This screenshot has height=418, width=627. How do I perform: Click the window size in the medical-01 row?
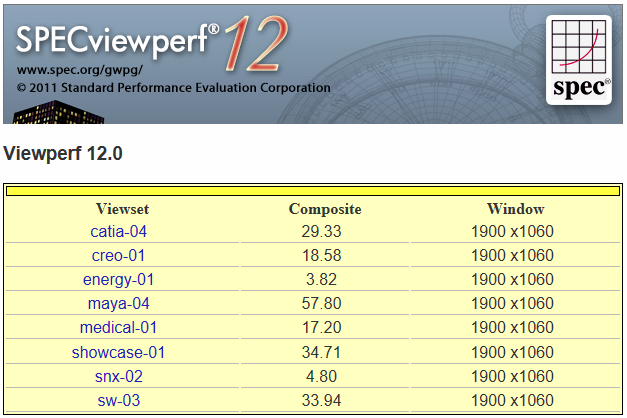pyautogui.click(x=512, y=328)
